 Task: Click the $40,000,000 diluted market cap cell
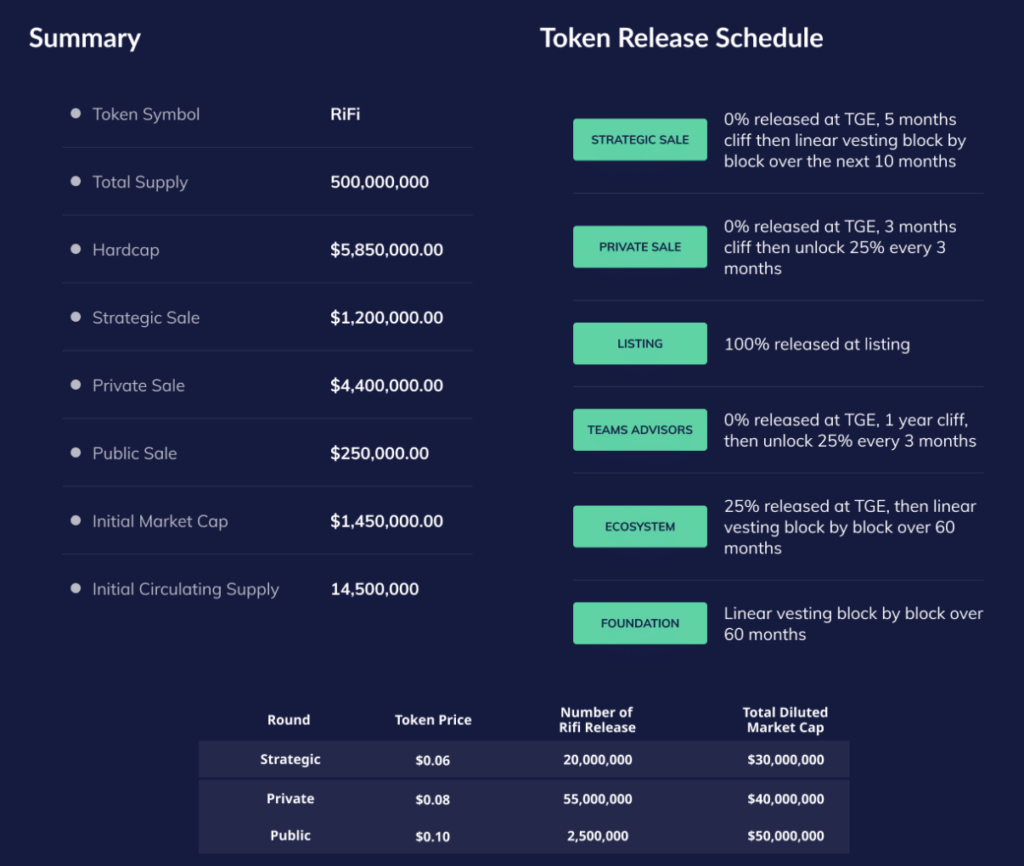tap(786, 799)
